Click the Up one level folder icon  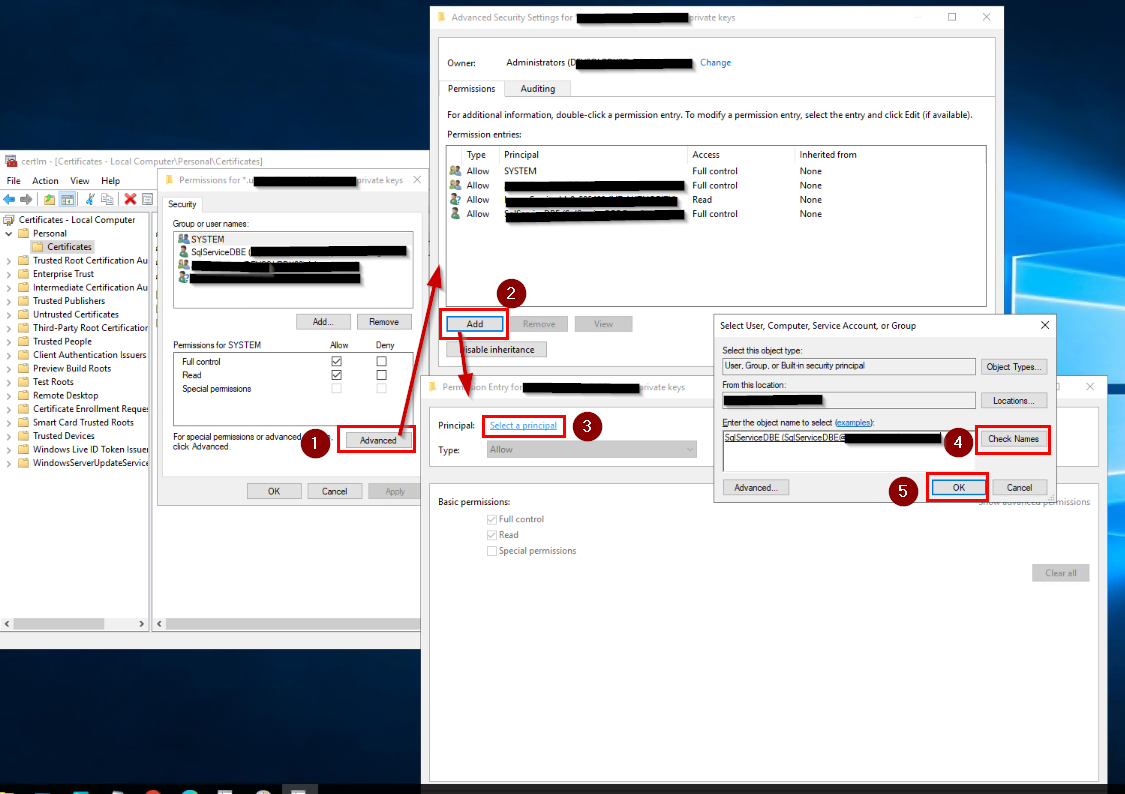click(x=49, y=199)
